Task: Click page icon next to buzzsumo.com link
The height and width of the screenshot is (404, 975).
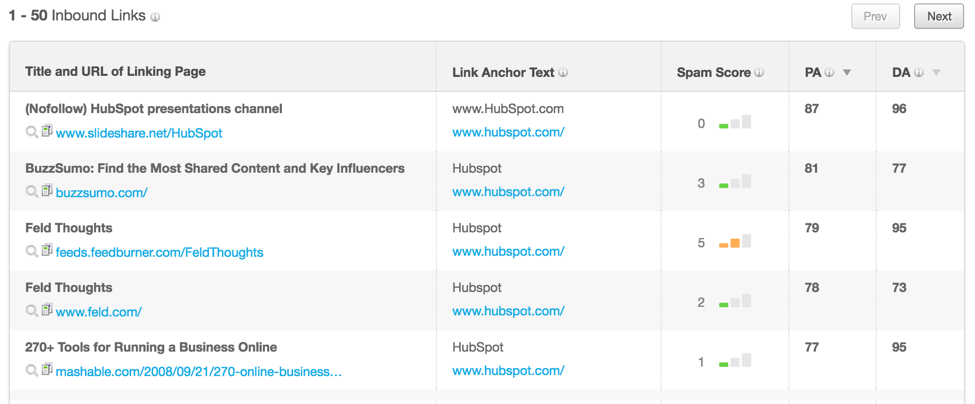Action: 47,191
